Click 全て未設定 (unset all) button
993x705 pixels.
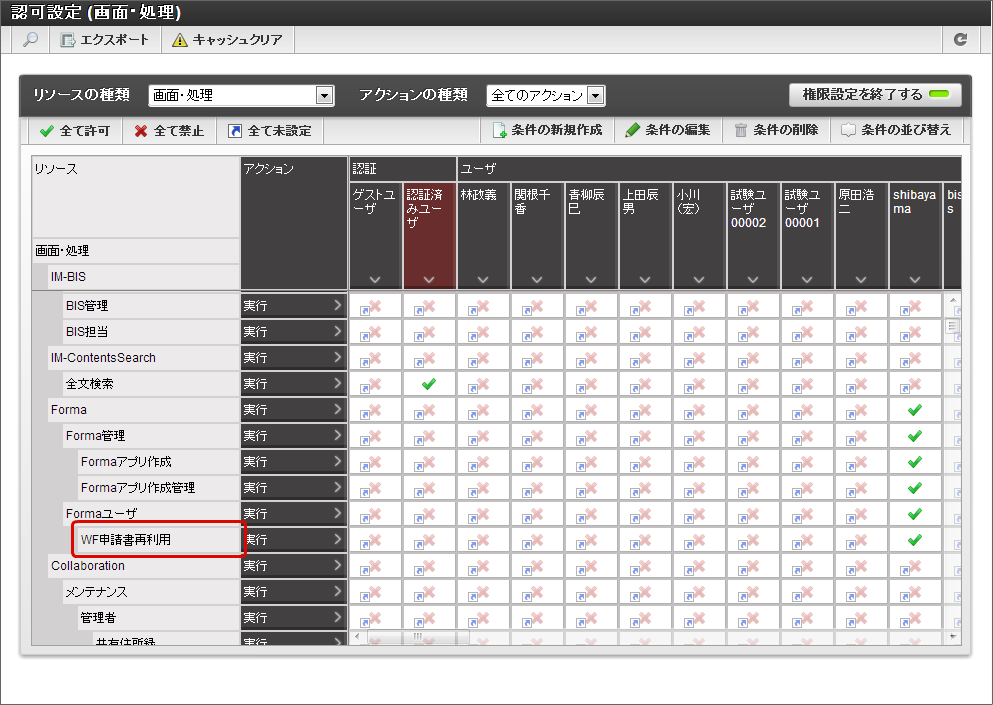pos(270,130)
